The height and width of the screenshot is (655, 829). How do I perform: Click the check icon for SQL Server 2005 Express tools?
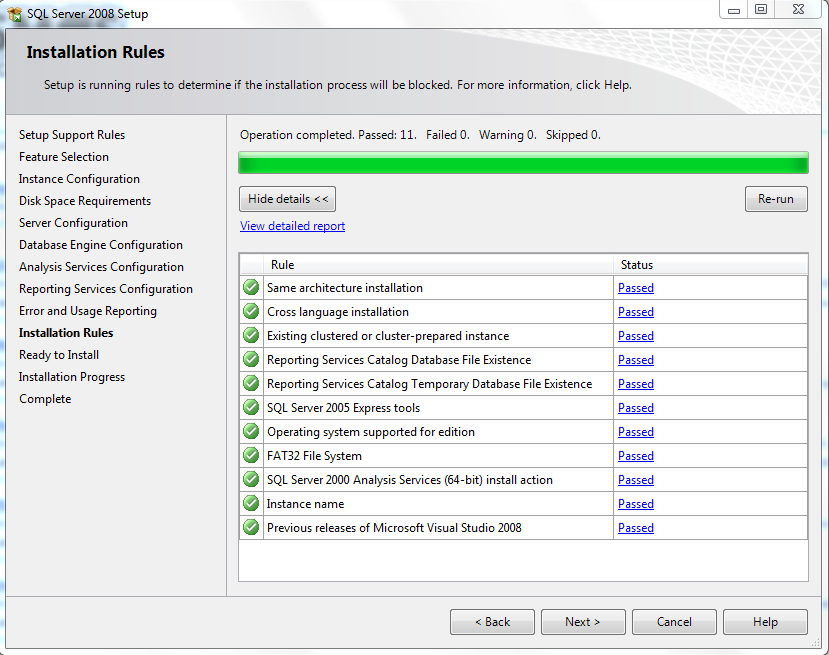[251, 408]
